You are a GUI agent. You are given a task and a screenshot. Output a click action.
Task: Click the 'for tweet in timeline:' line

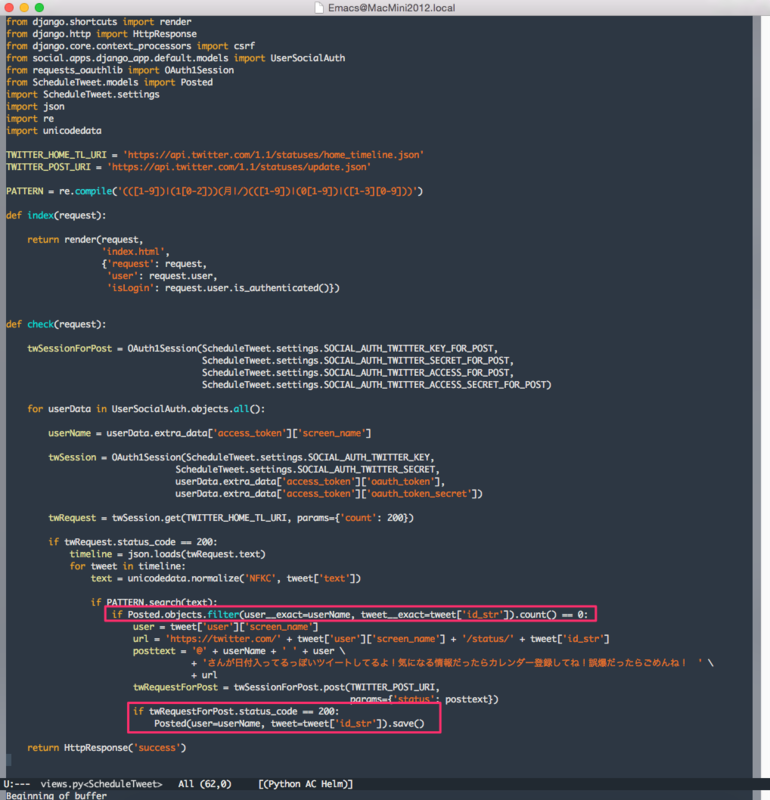pos(128,566)
